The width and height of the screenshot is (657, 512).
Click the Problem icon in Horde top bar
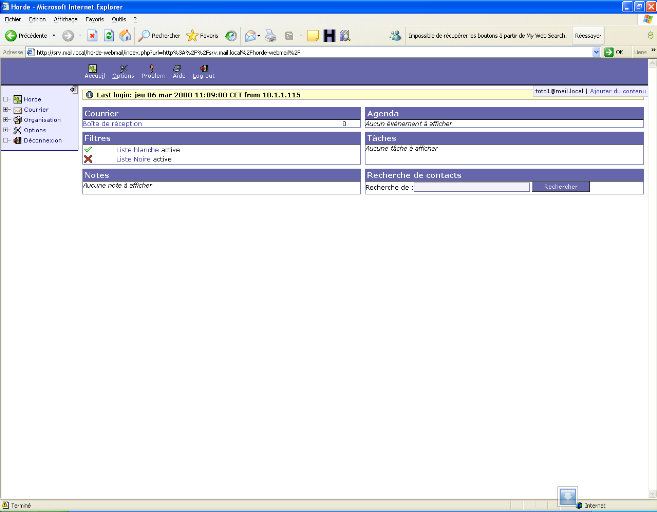[x=151, y=68]
